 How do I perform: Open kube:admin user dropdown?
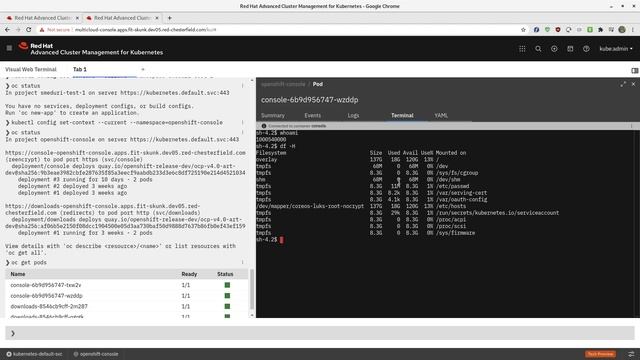point(616,49)
